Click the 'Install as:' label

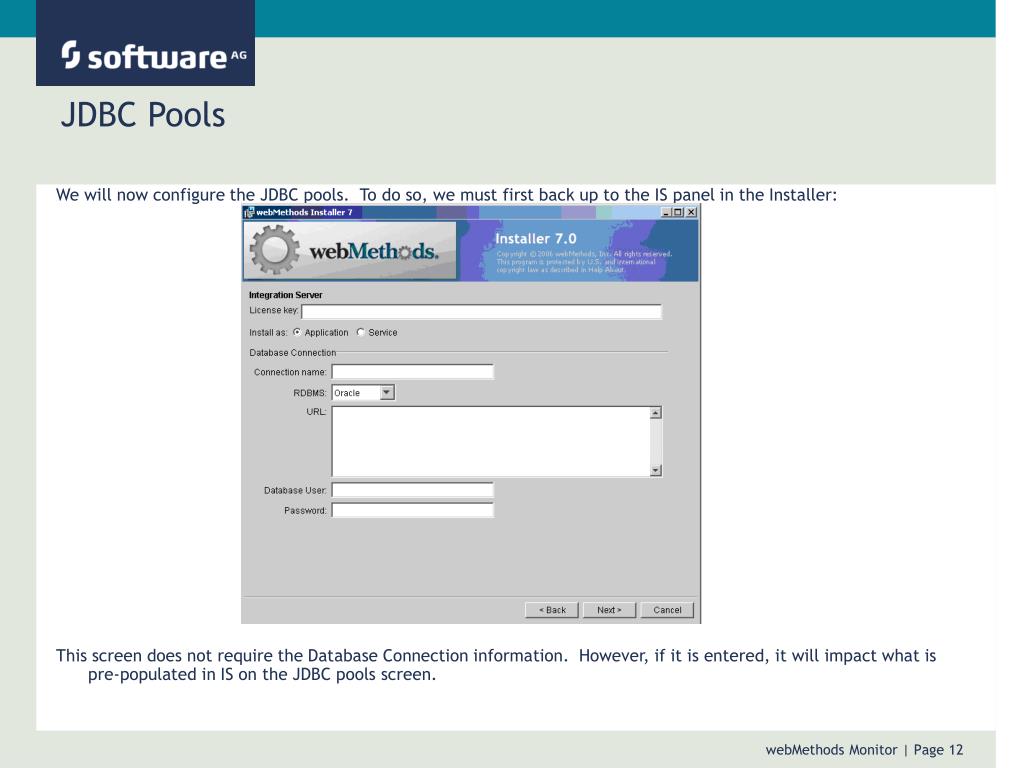click(x=268, y=332)
